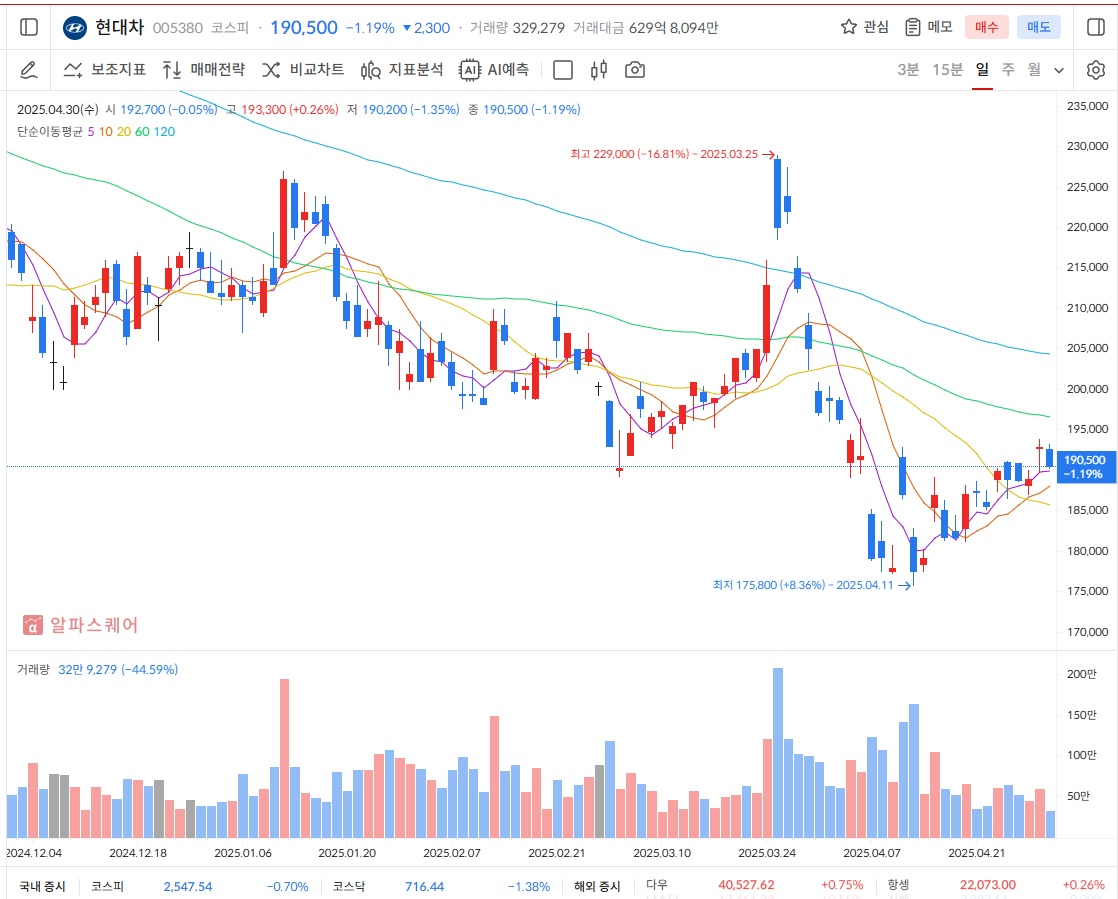Toggle the left sidebar panel icon
The height and width of the screenshot is (899, 1118).
(29, 27)
